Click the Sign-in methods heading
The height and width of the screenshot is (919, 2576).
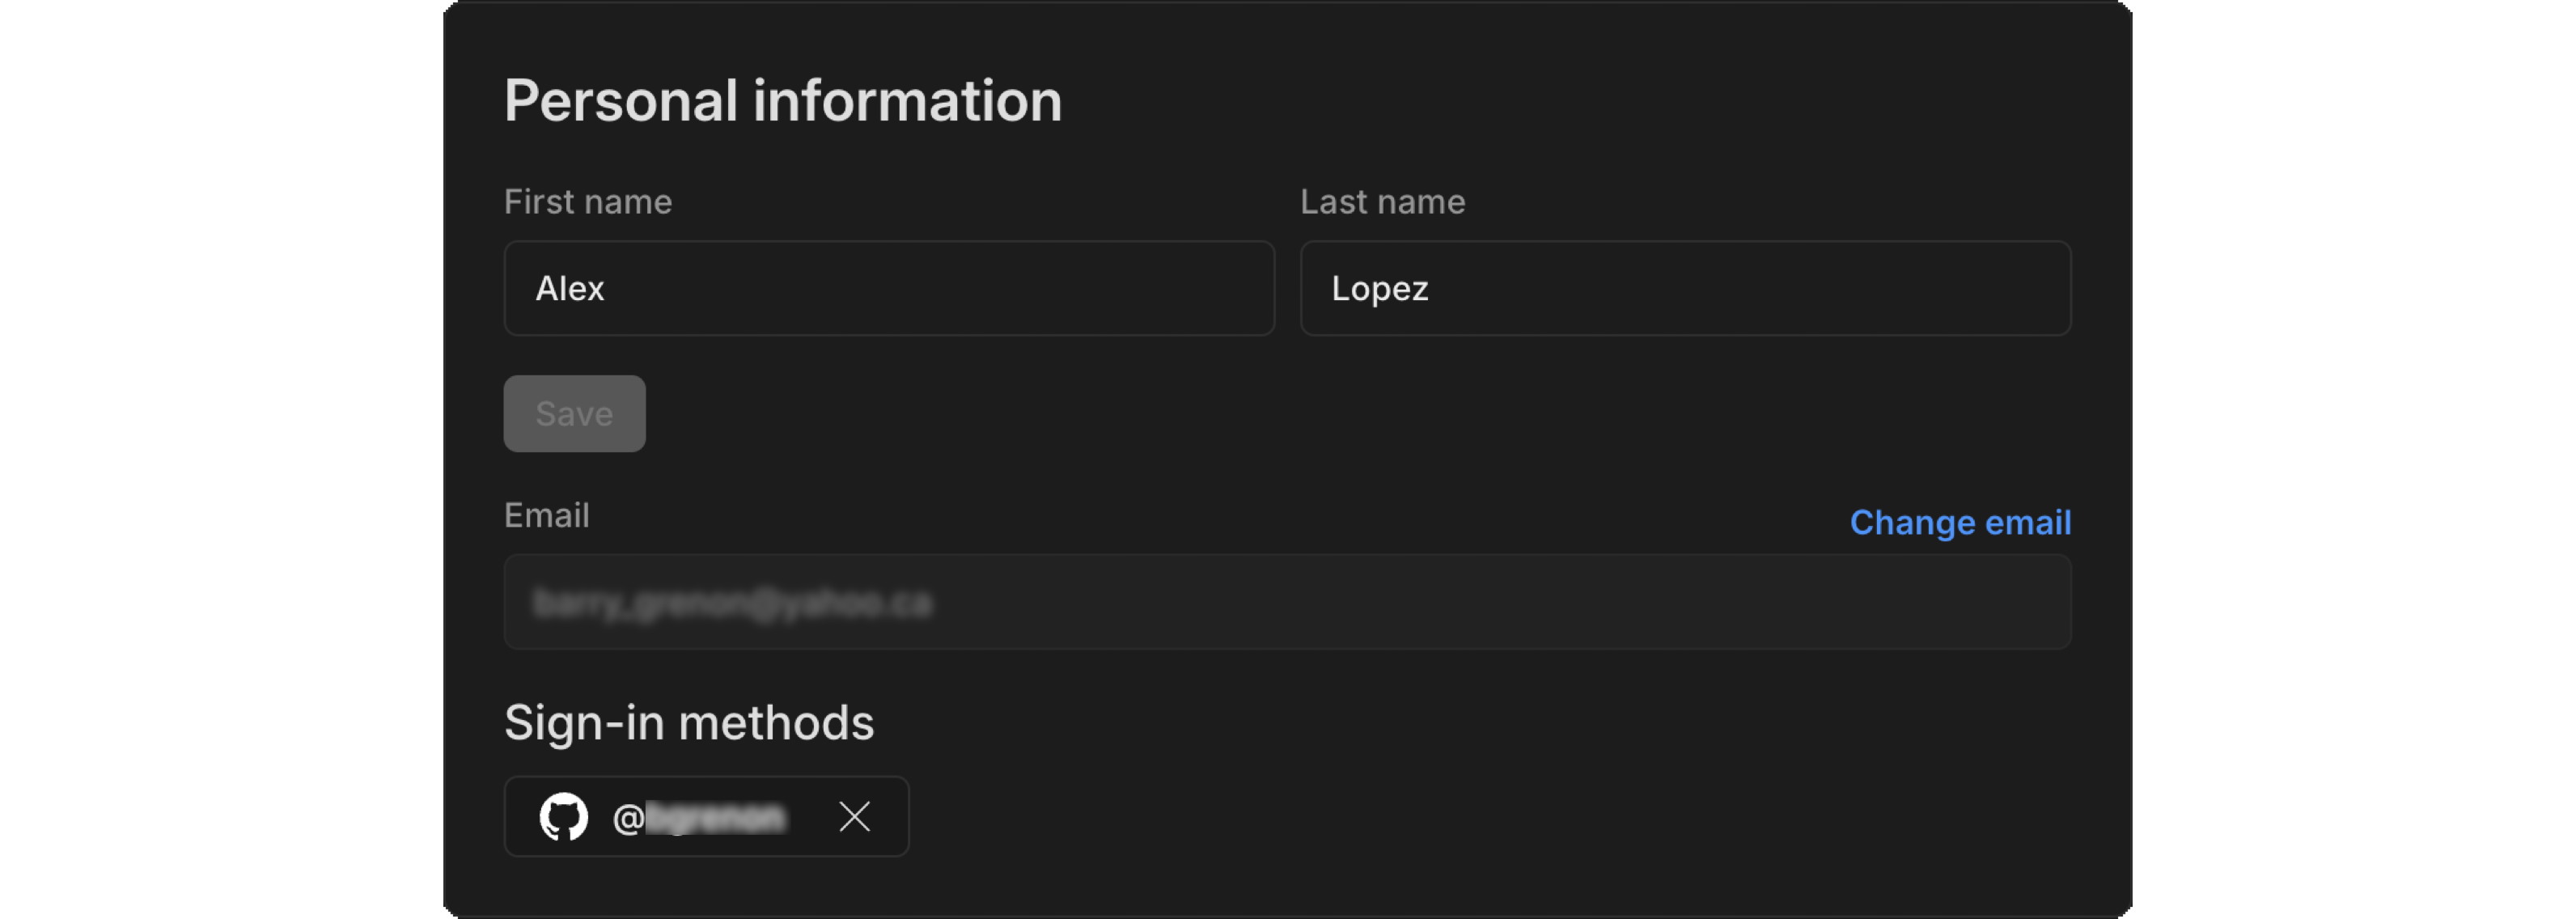690,722
